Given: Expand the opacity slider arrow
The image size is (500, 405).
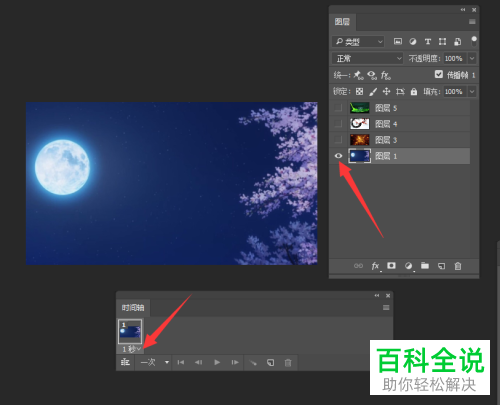Looking at the screenshot, I should click(x=472, y=58).
